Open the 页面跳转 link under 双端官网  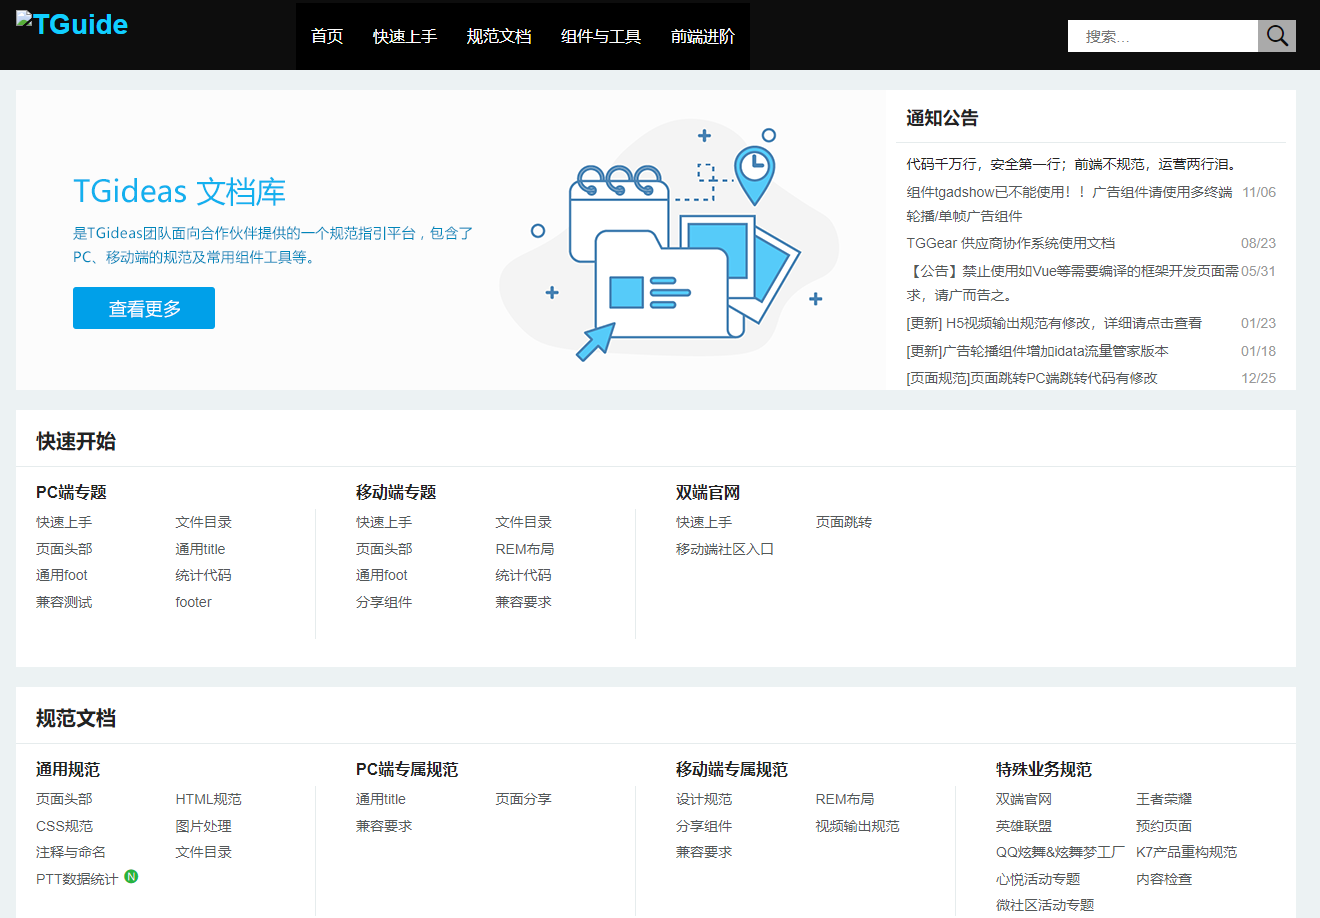(844, 522)
